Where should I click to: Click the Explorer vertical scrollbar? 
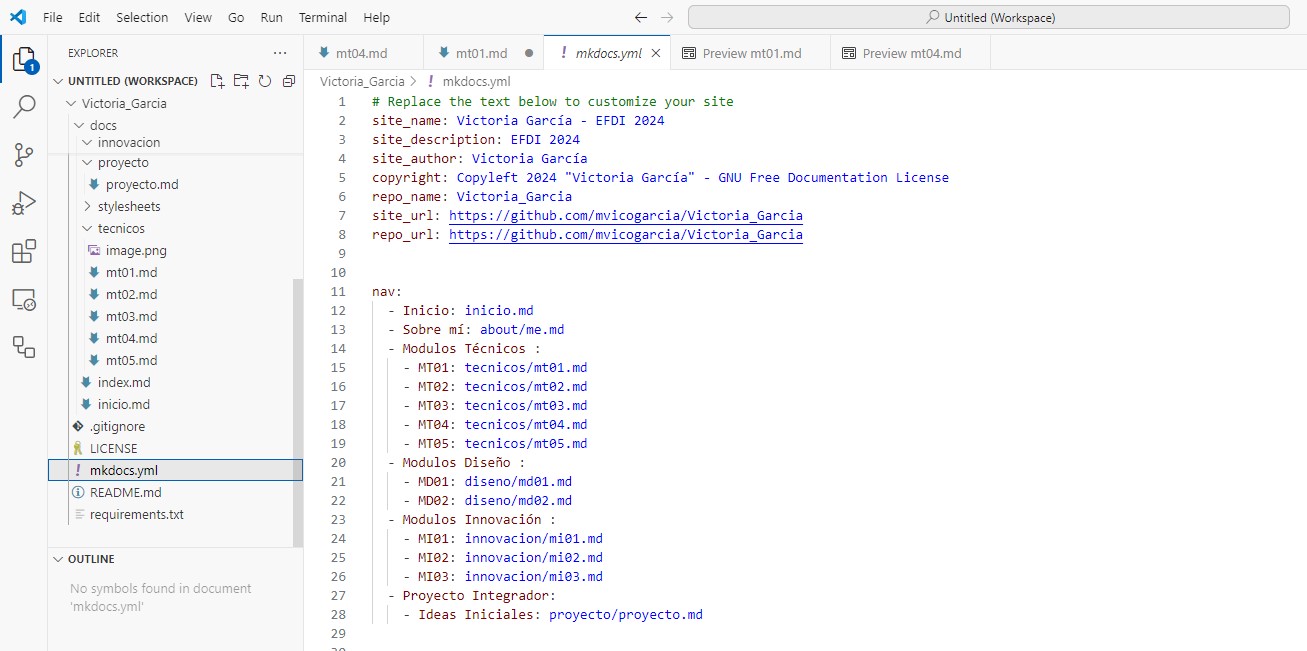pyautogui.click(x=297, y=412)
